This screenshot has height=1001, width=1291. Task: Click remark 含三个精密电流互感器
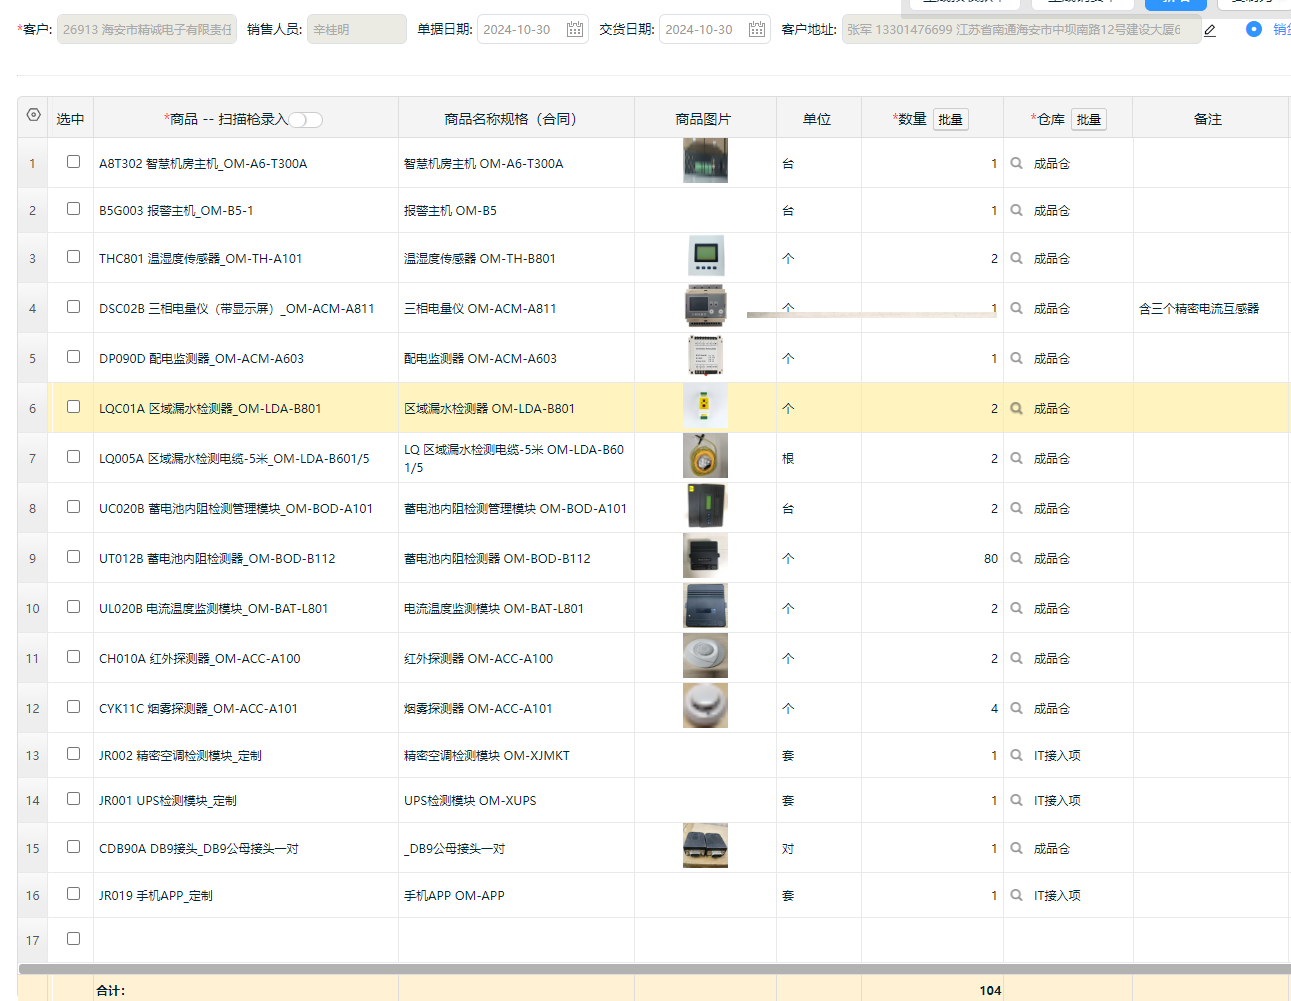pos(1199,309)
